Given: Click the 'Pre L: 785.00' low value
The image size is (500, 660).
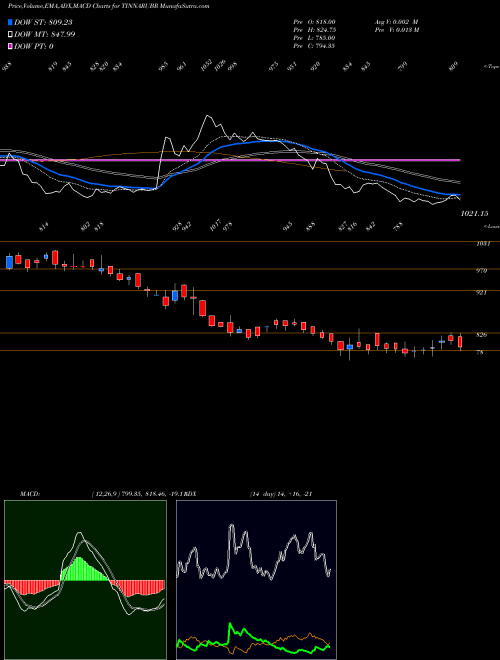Looking at the screenshot, I should pyautogui.click(x=314, y=38).
